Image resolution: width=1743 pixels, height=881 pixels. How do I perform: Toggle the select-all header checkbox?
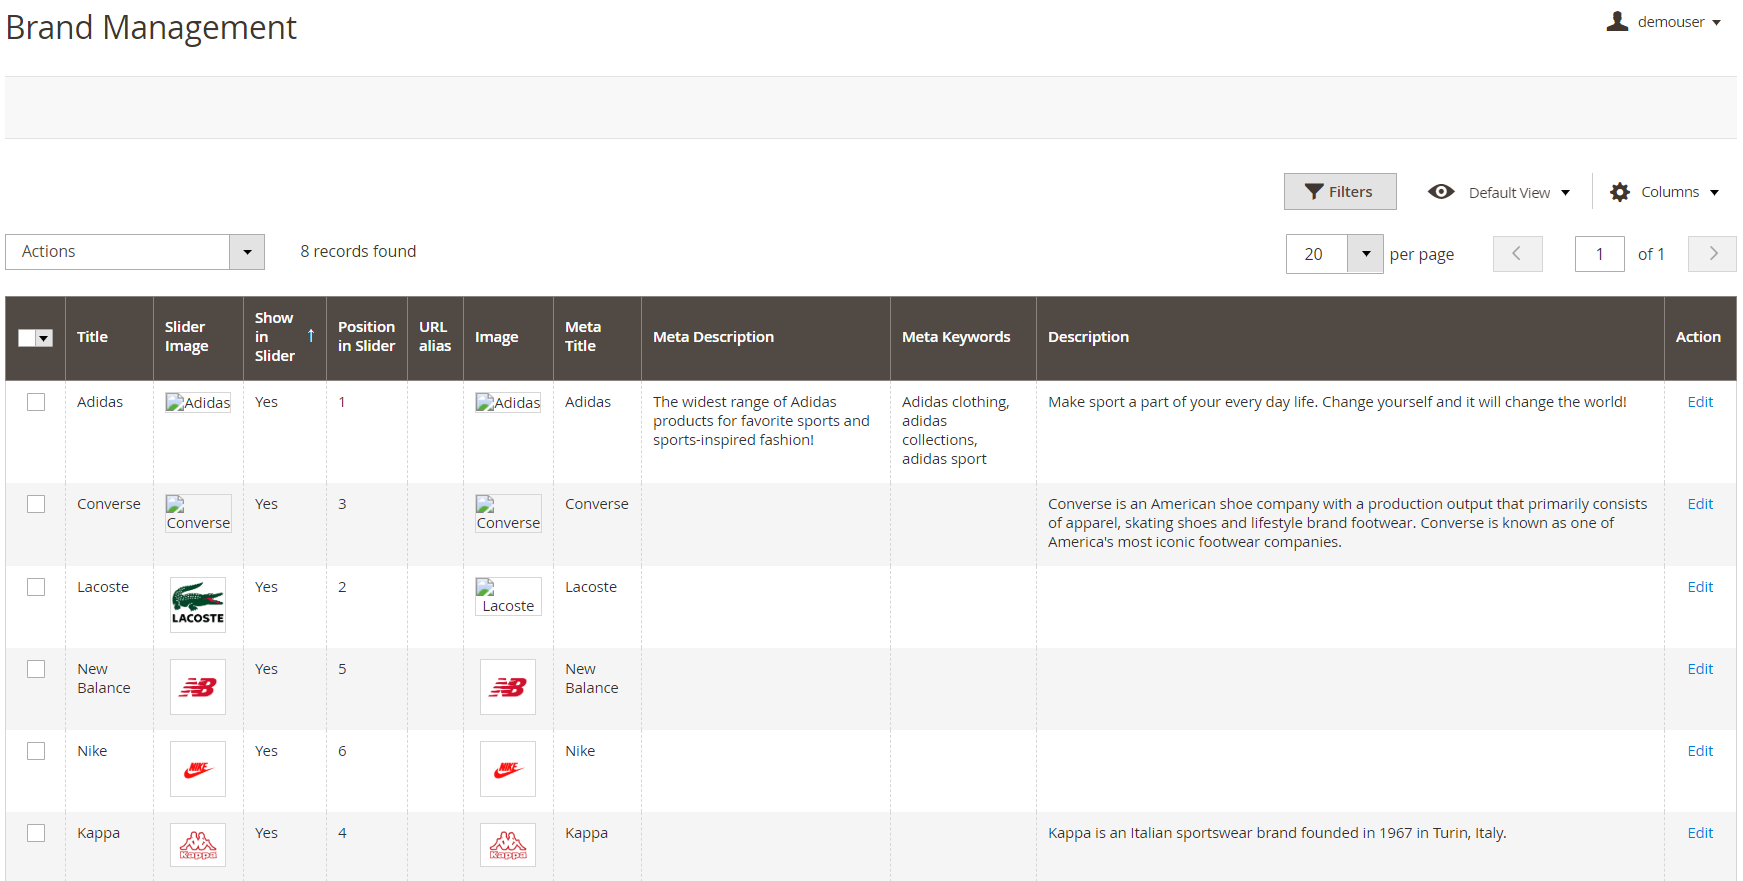(x=27, y=338)
